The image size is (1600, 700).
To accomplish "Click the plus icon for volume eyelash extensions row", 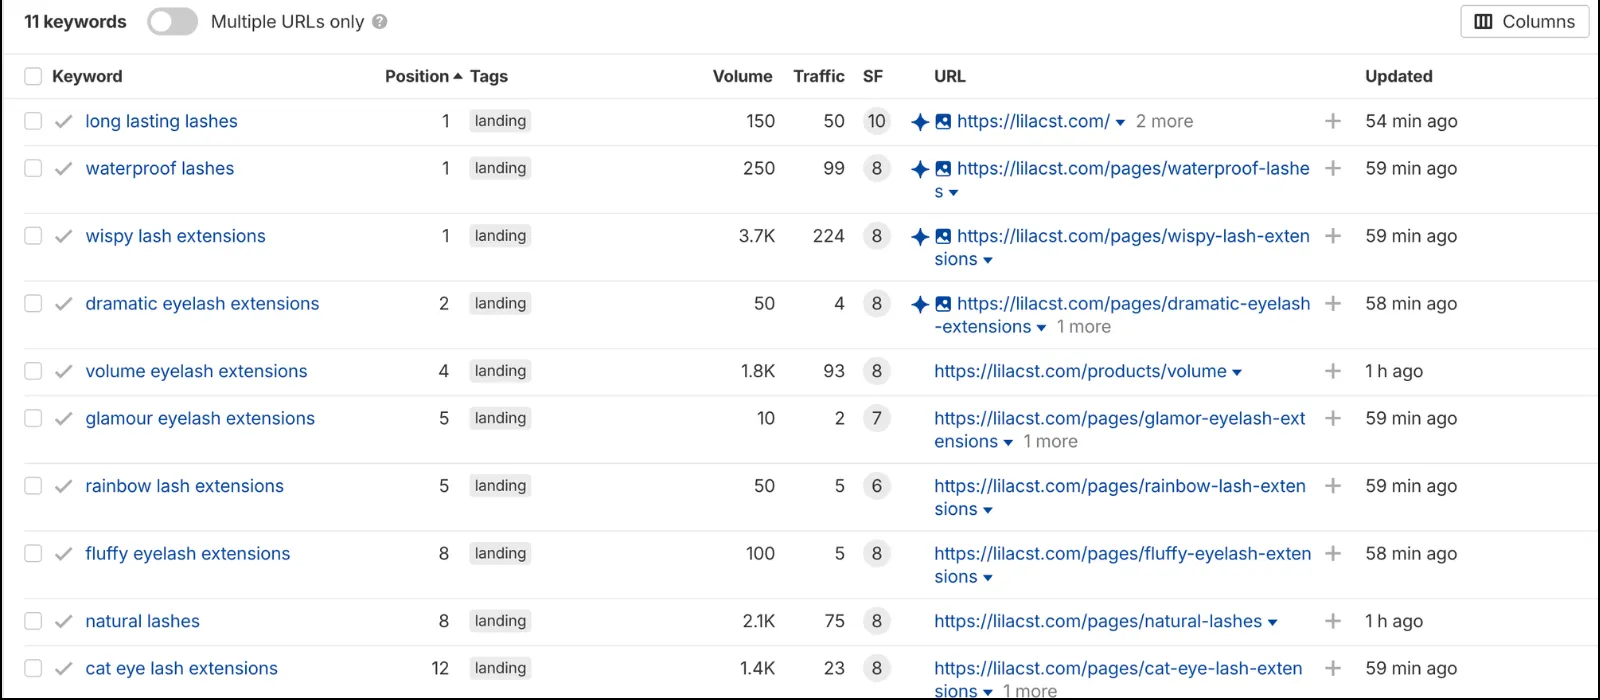I will tap(1333, 371).
